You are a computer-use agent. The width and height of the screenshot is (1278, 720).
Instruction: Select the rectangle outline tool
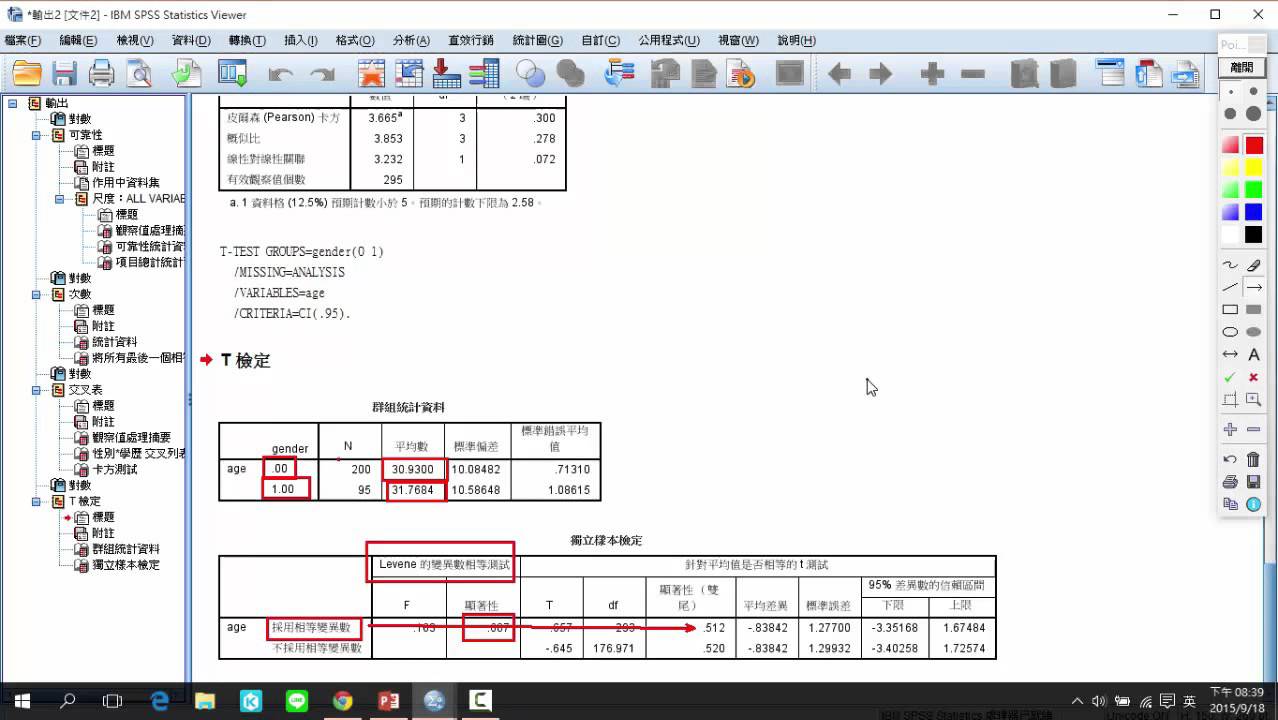point(1230,310)
